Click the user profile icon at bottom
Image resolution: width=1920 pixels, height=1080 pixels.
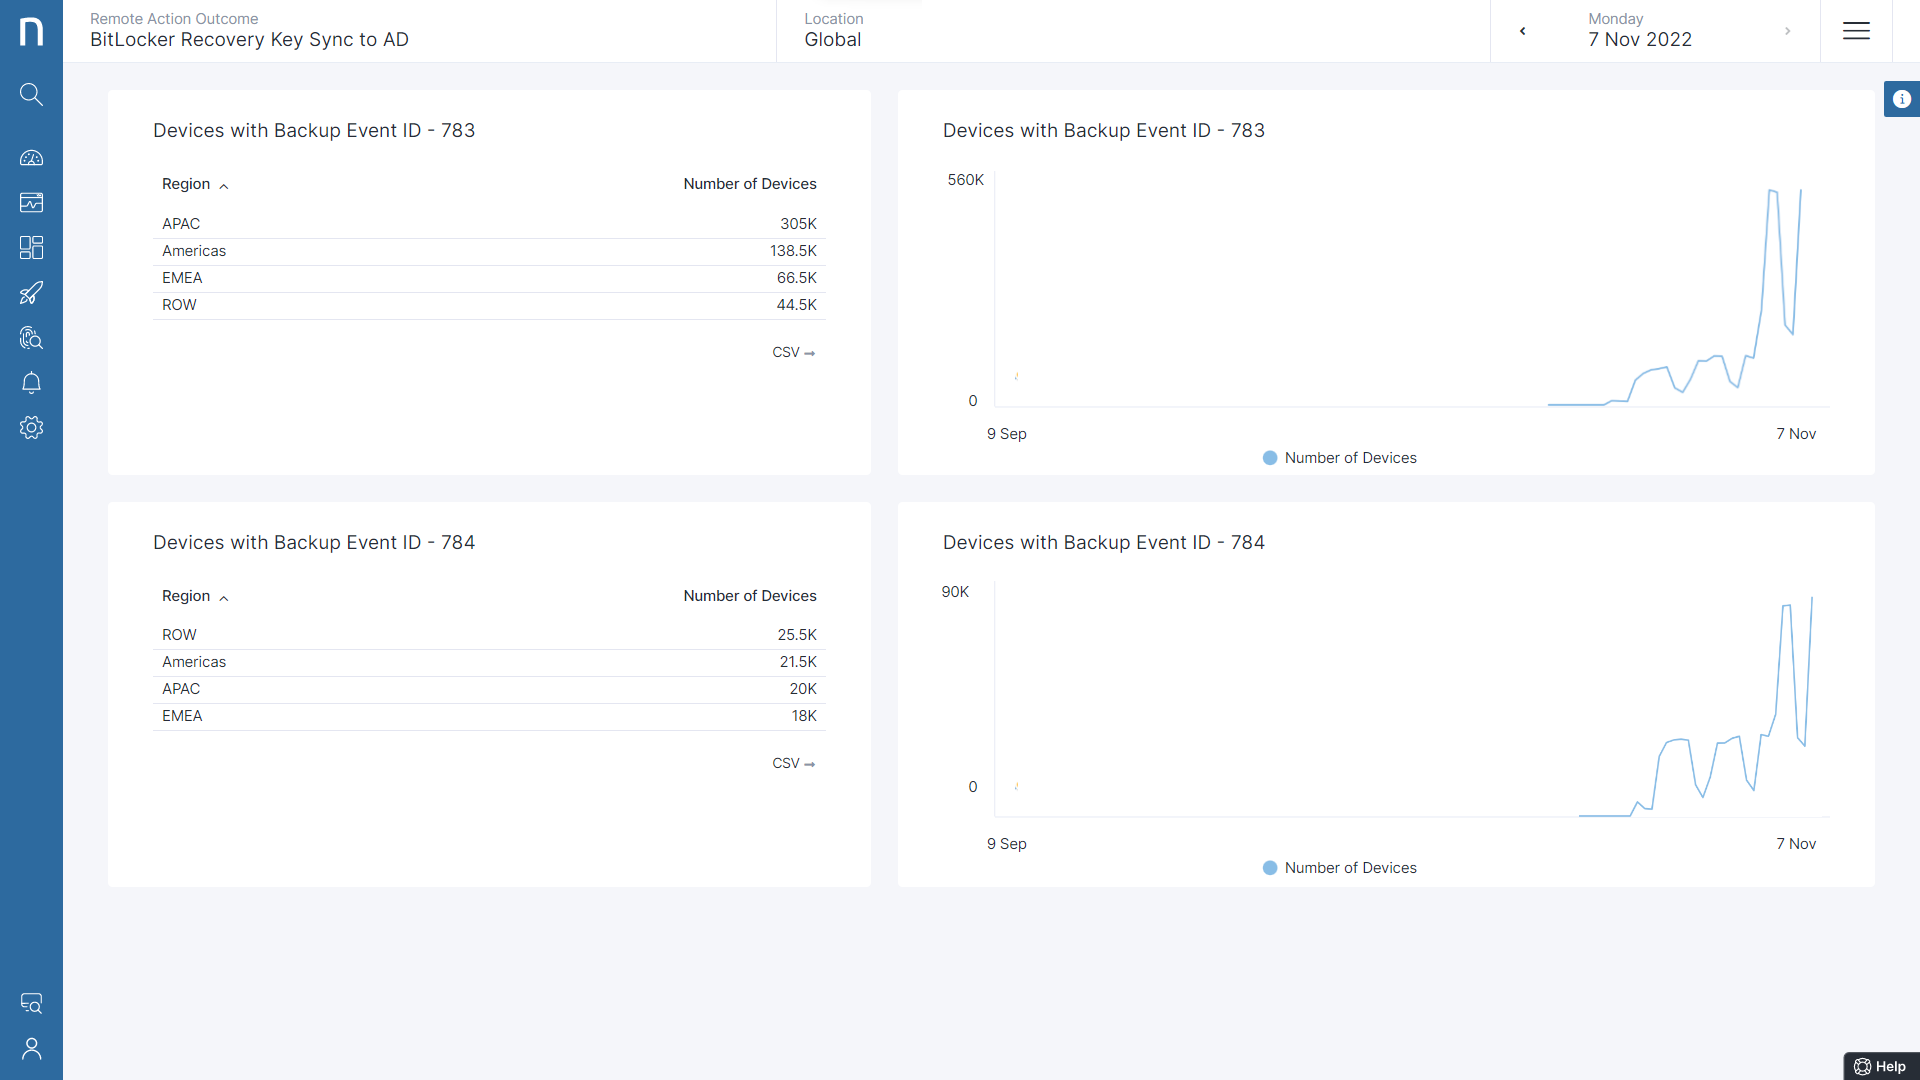point(31,1049)
